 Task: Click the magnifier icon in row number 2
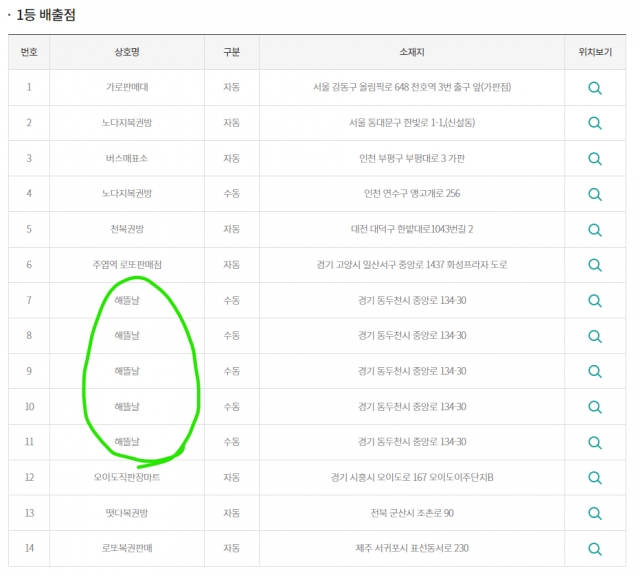pyautogui.click(x=595, y=123)
